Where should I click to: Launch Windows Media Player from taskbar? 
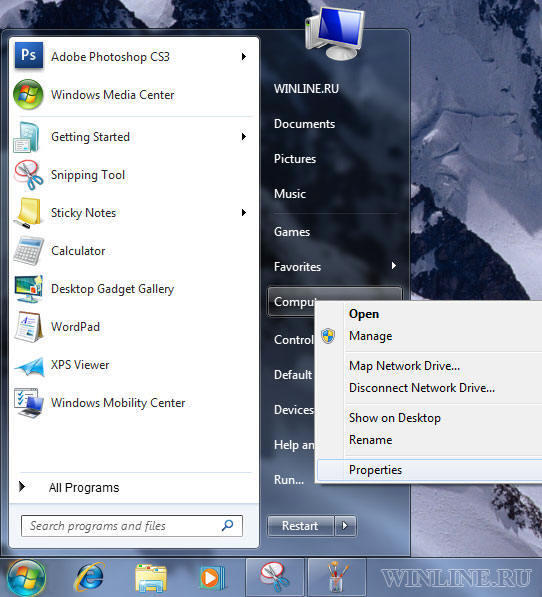[x=212, y=578]
